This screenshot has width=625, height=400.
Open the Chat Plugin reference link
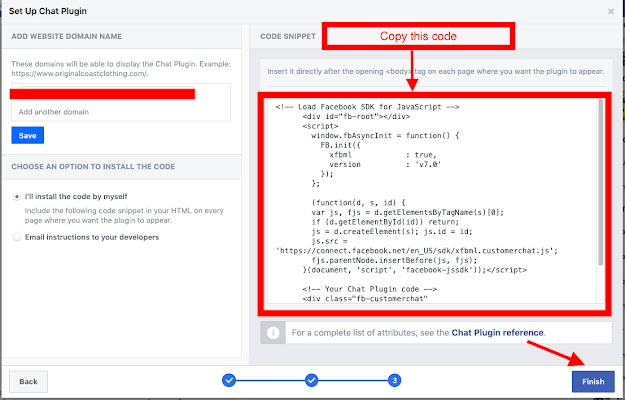[x=497, y=333]
